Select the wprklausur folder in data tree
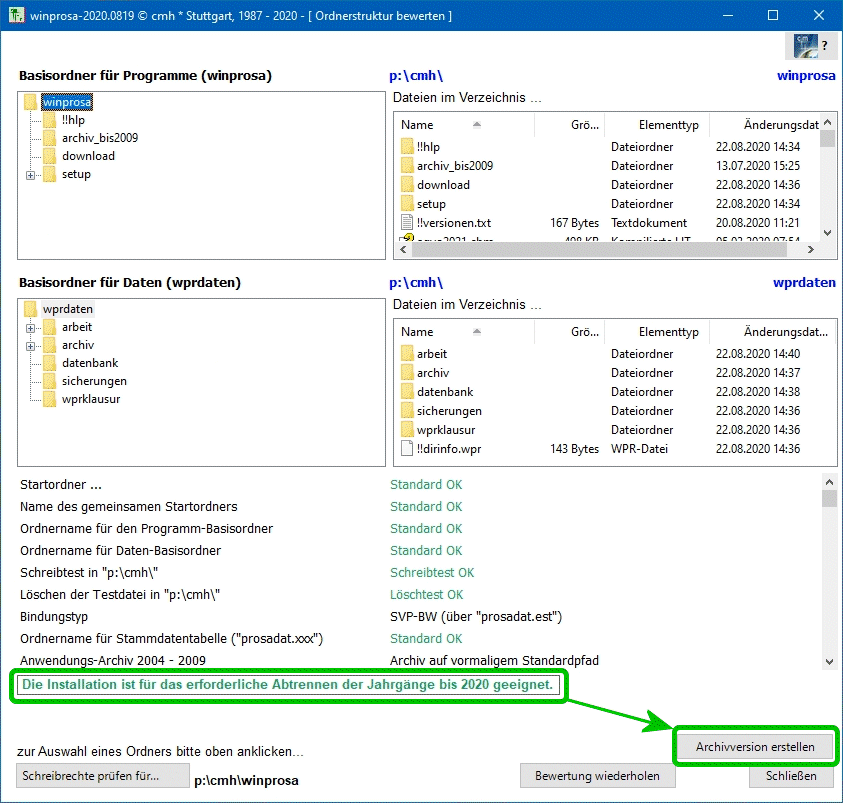Viewport: 843px width, 803px height. [x=90, y=399]
